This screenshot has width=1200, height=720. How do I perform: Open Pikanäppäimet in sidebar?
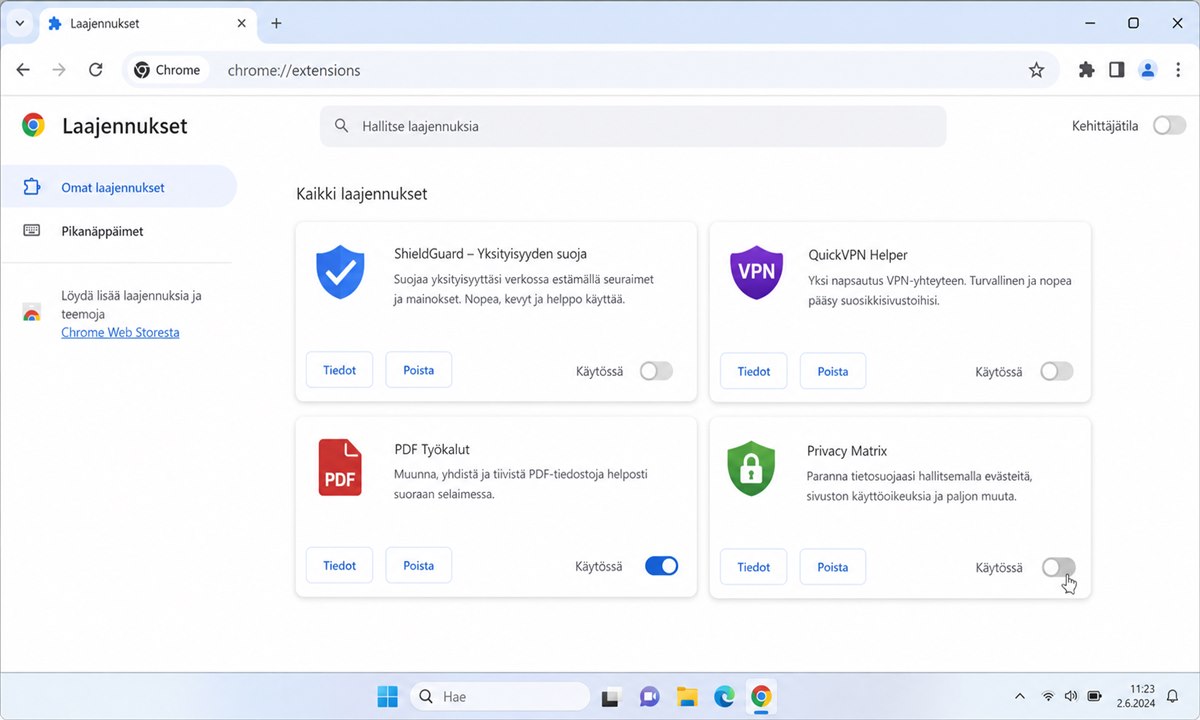(x=118, y=231)
